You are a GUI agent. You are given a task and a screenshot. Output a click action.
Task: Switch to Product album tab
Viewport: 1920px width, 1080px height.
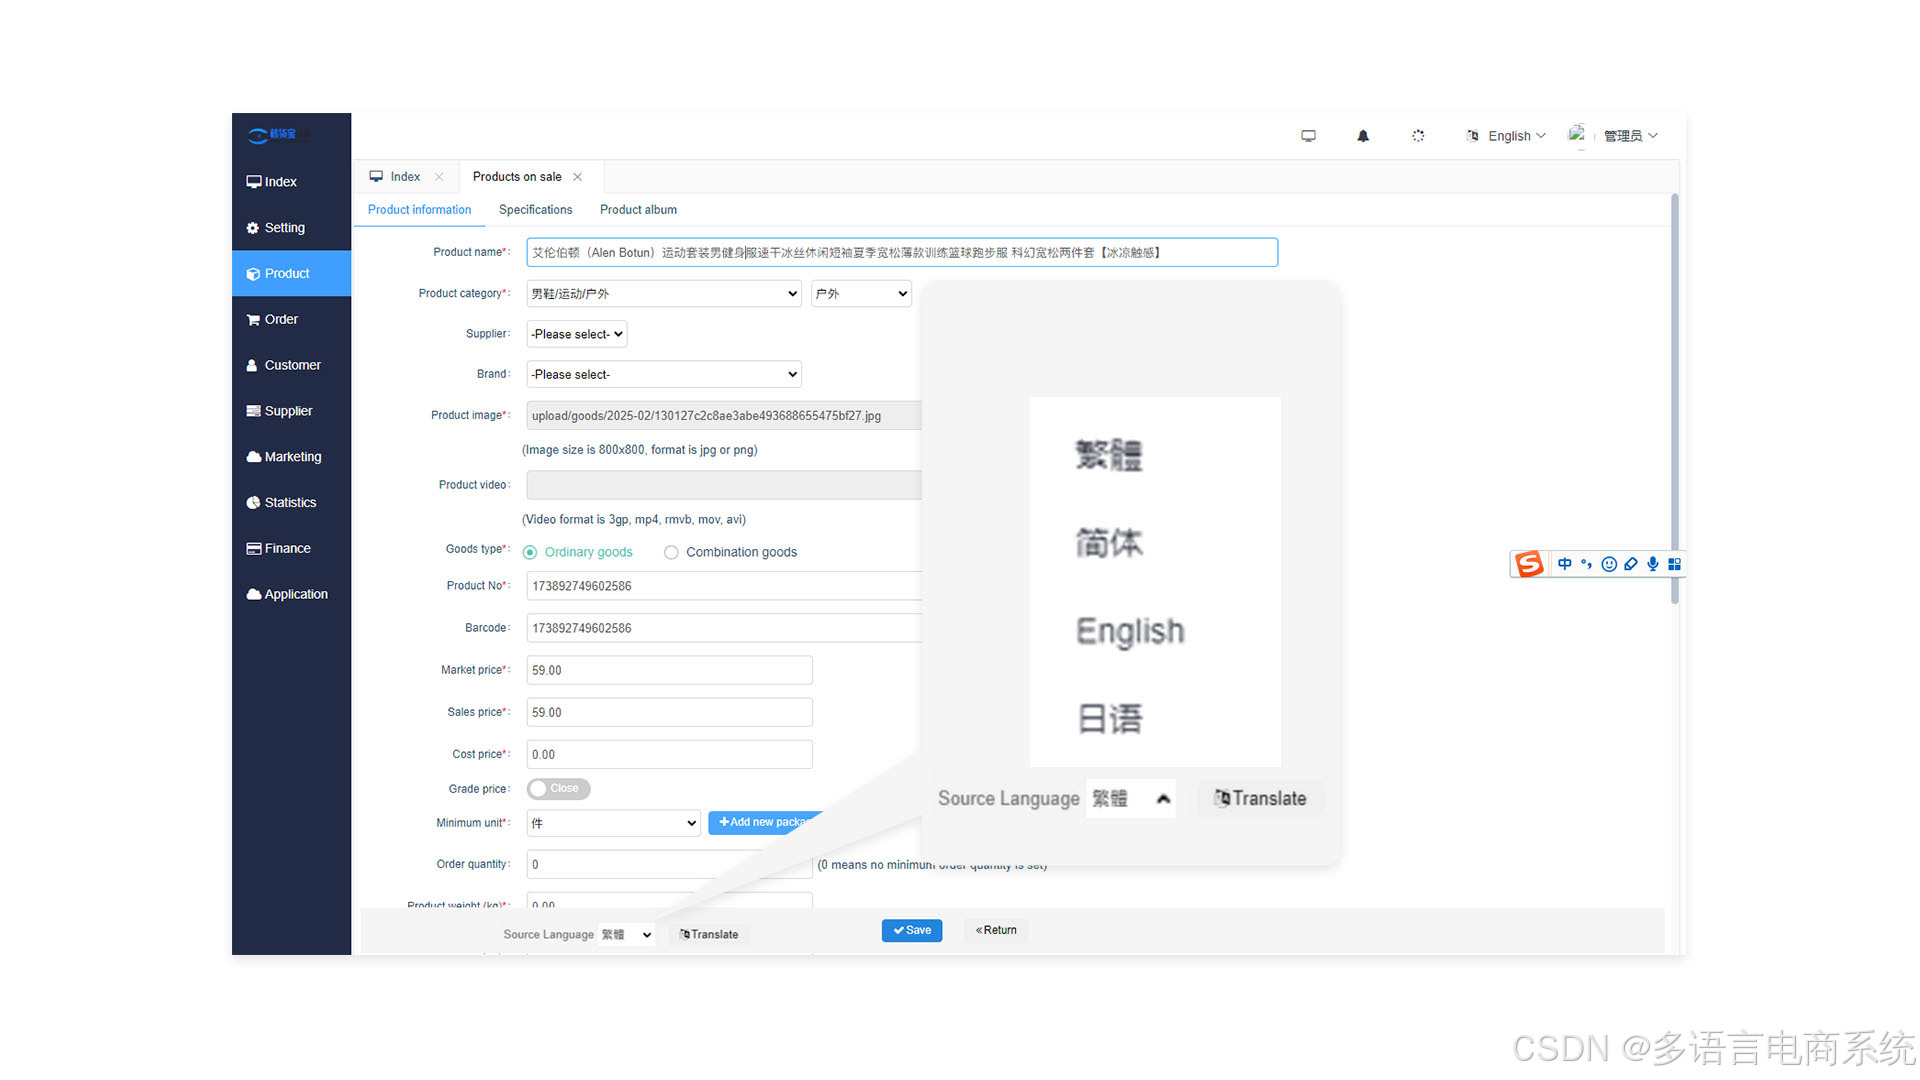tap(638, 210)
